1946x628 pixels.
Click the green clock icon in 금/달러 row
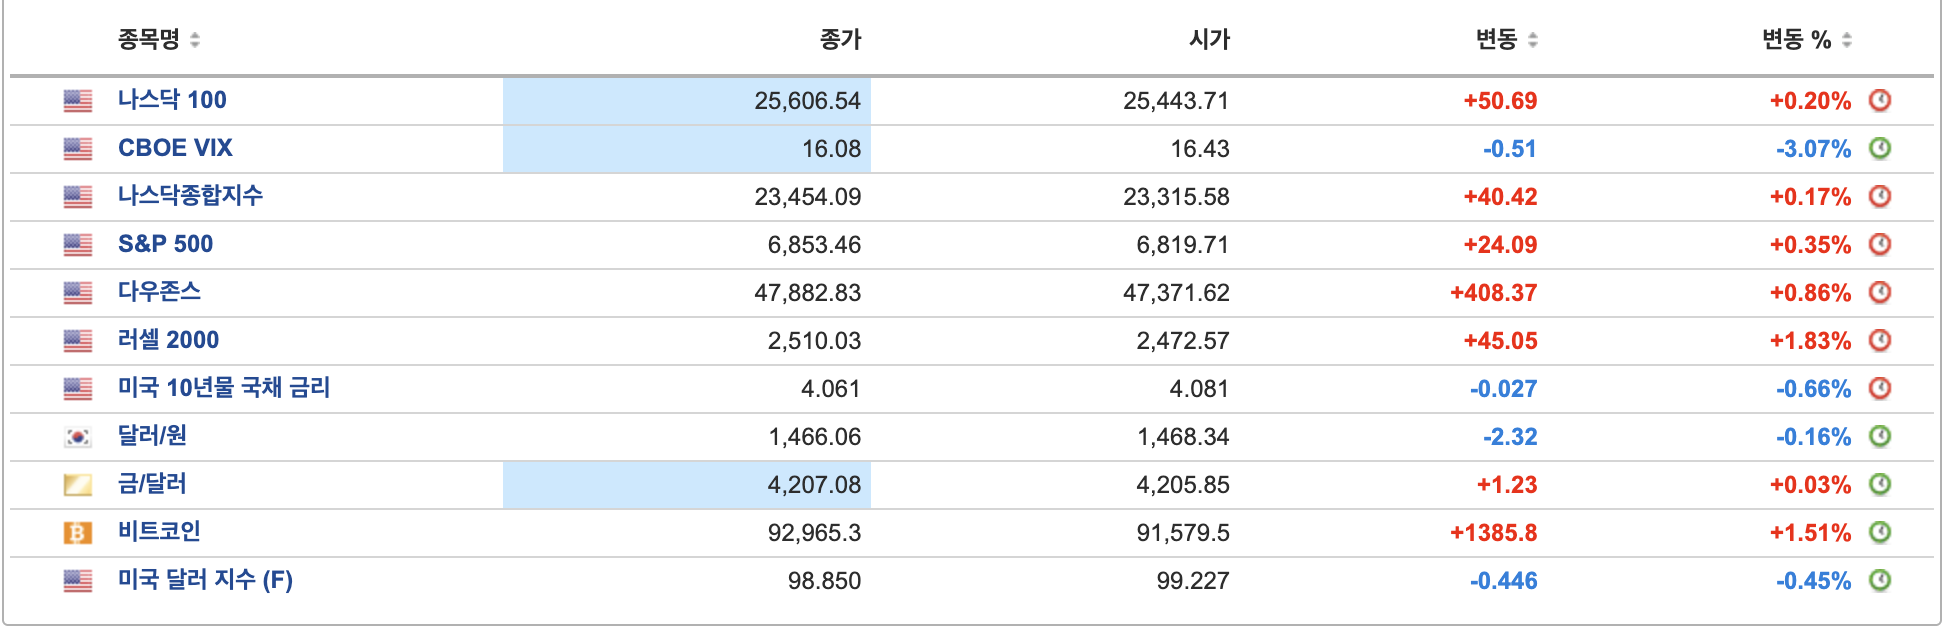coord(1880,484)
